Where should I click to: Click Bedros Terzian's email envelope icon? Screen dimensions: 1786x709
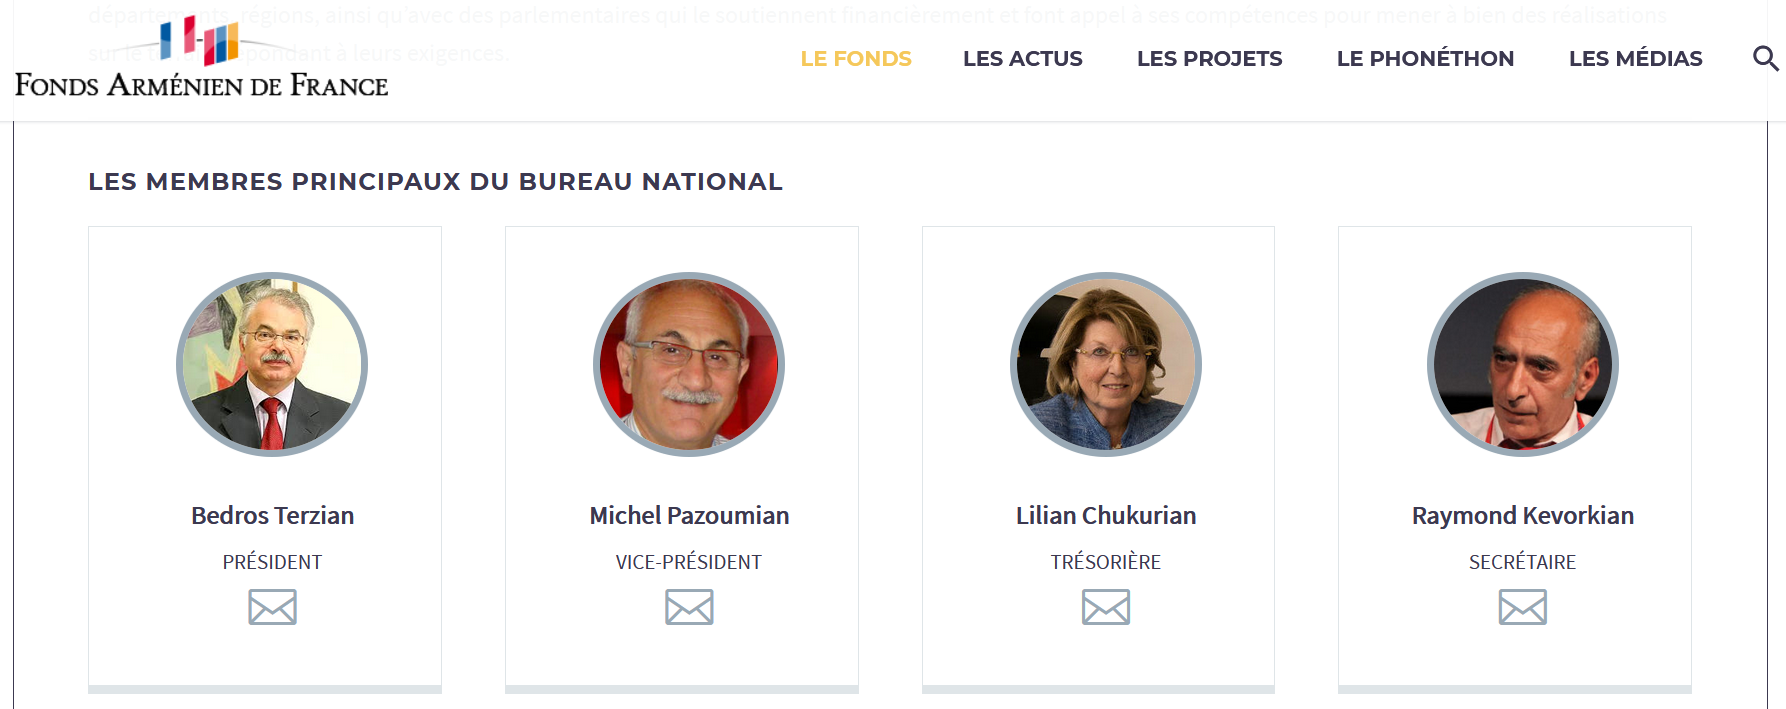coord(272,607)
